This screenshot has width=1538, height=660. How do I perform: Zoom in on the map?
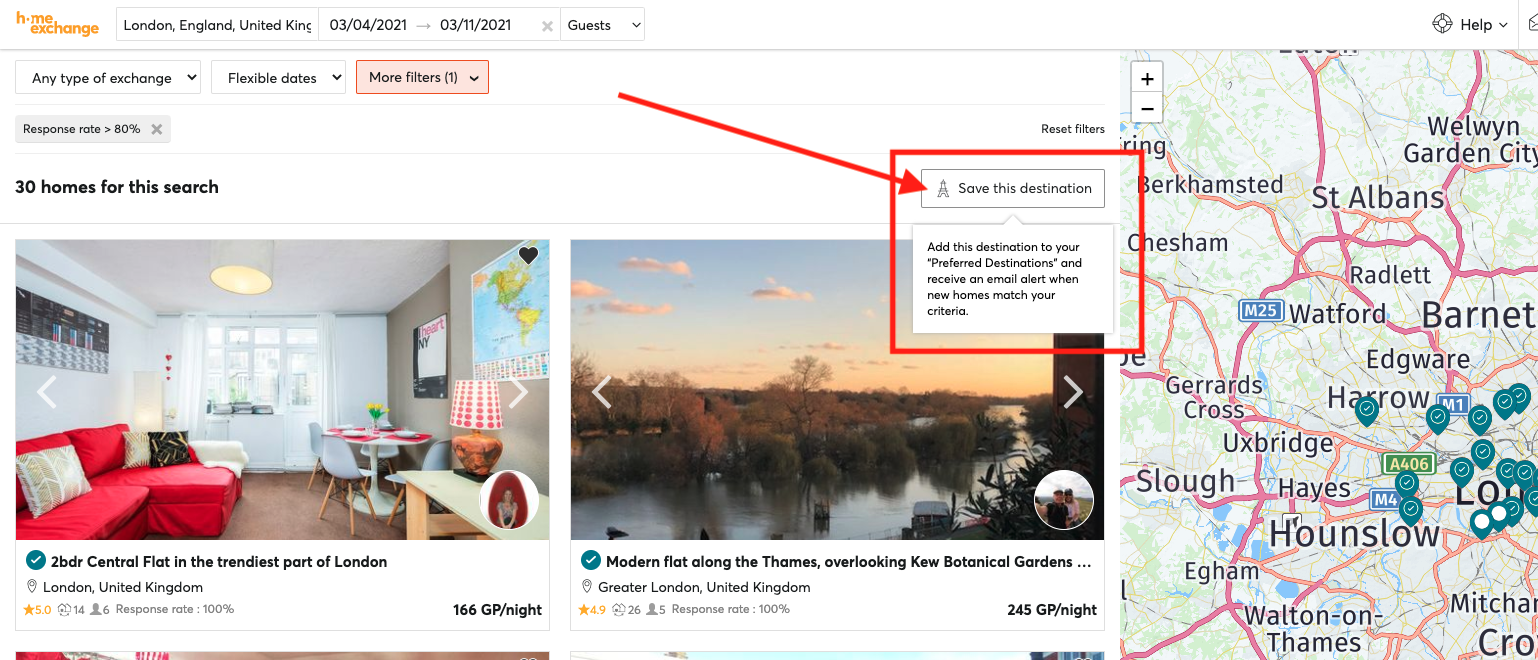coord(1146,77)
